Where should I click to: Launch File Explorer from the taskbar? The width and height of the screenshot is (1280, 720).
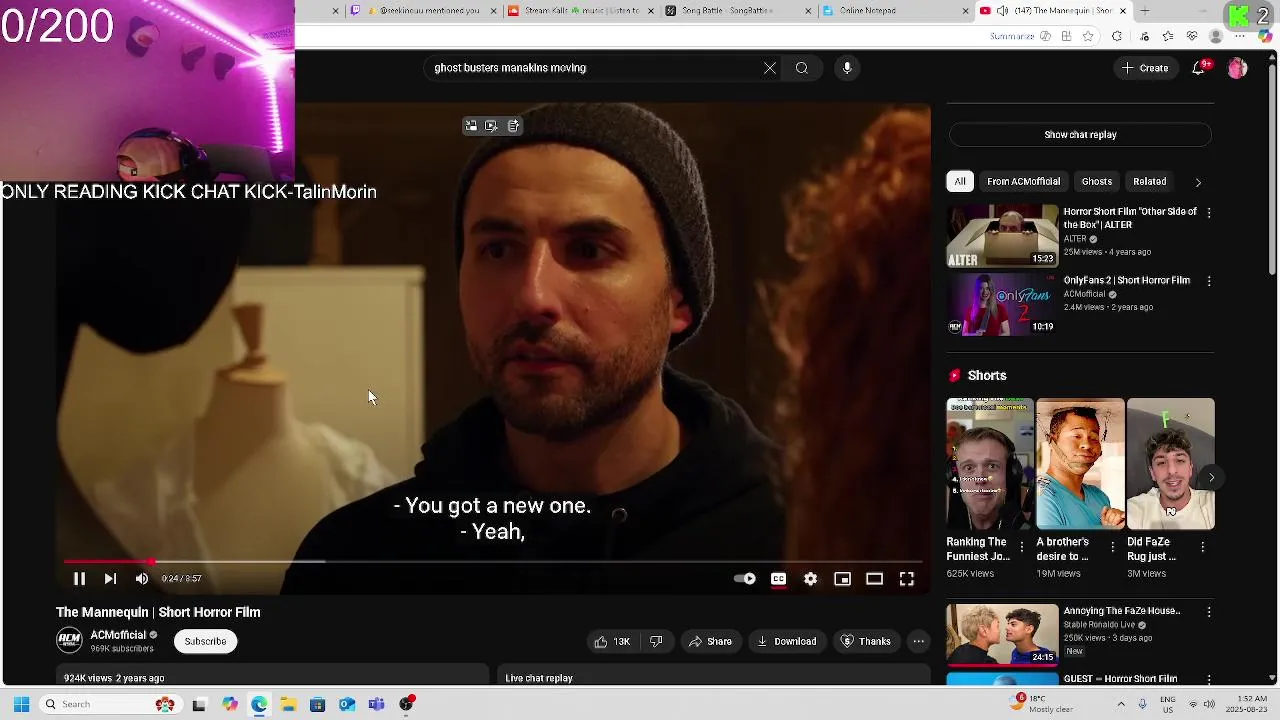pos(288,704)
